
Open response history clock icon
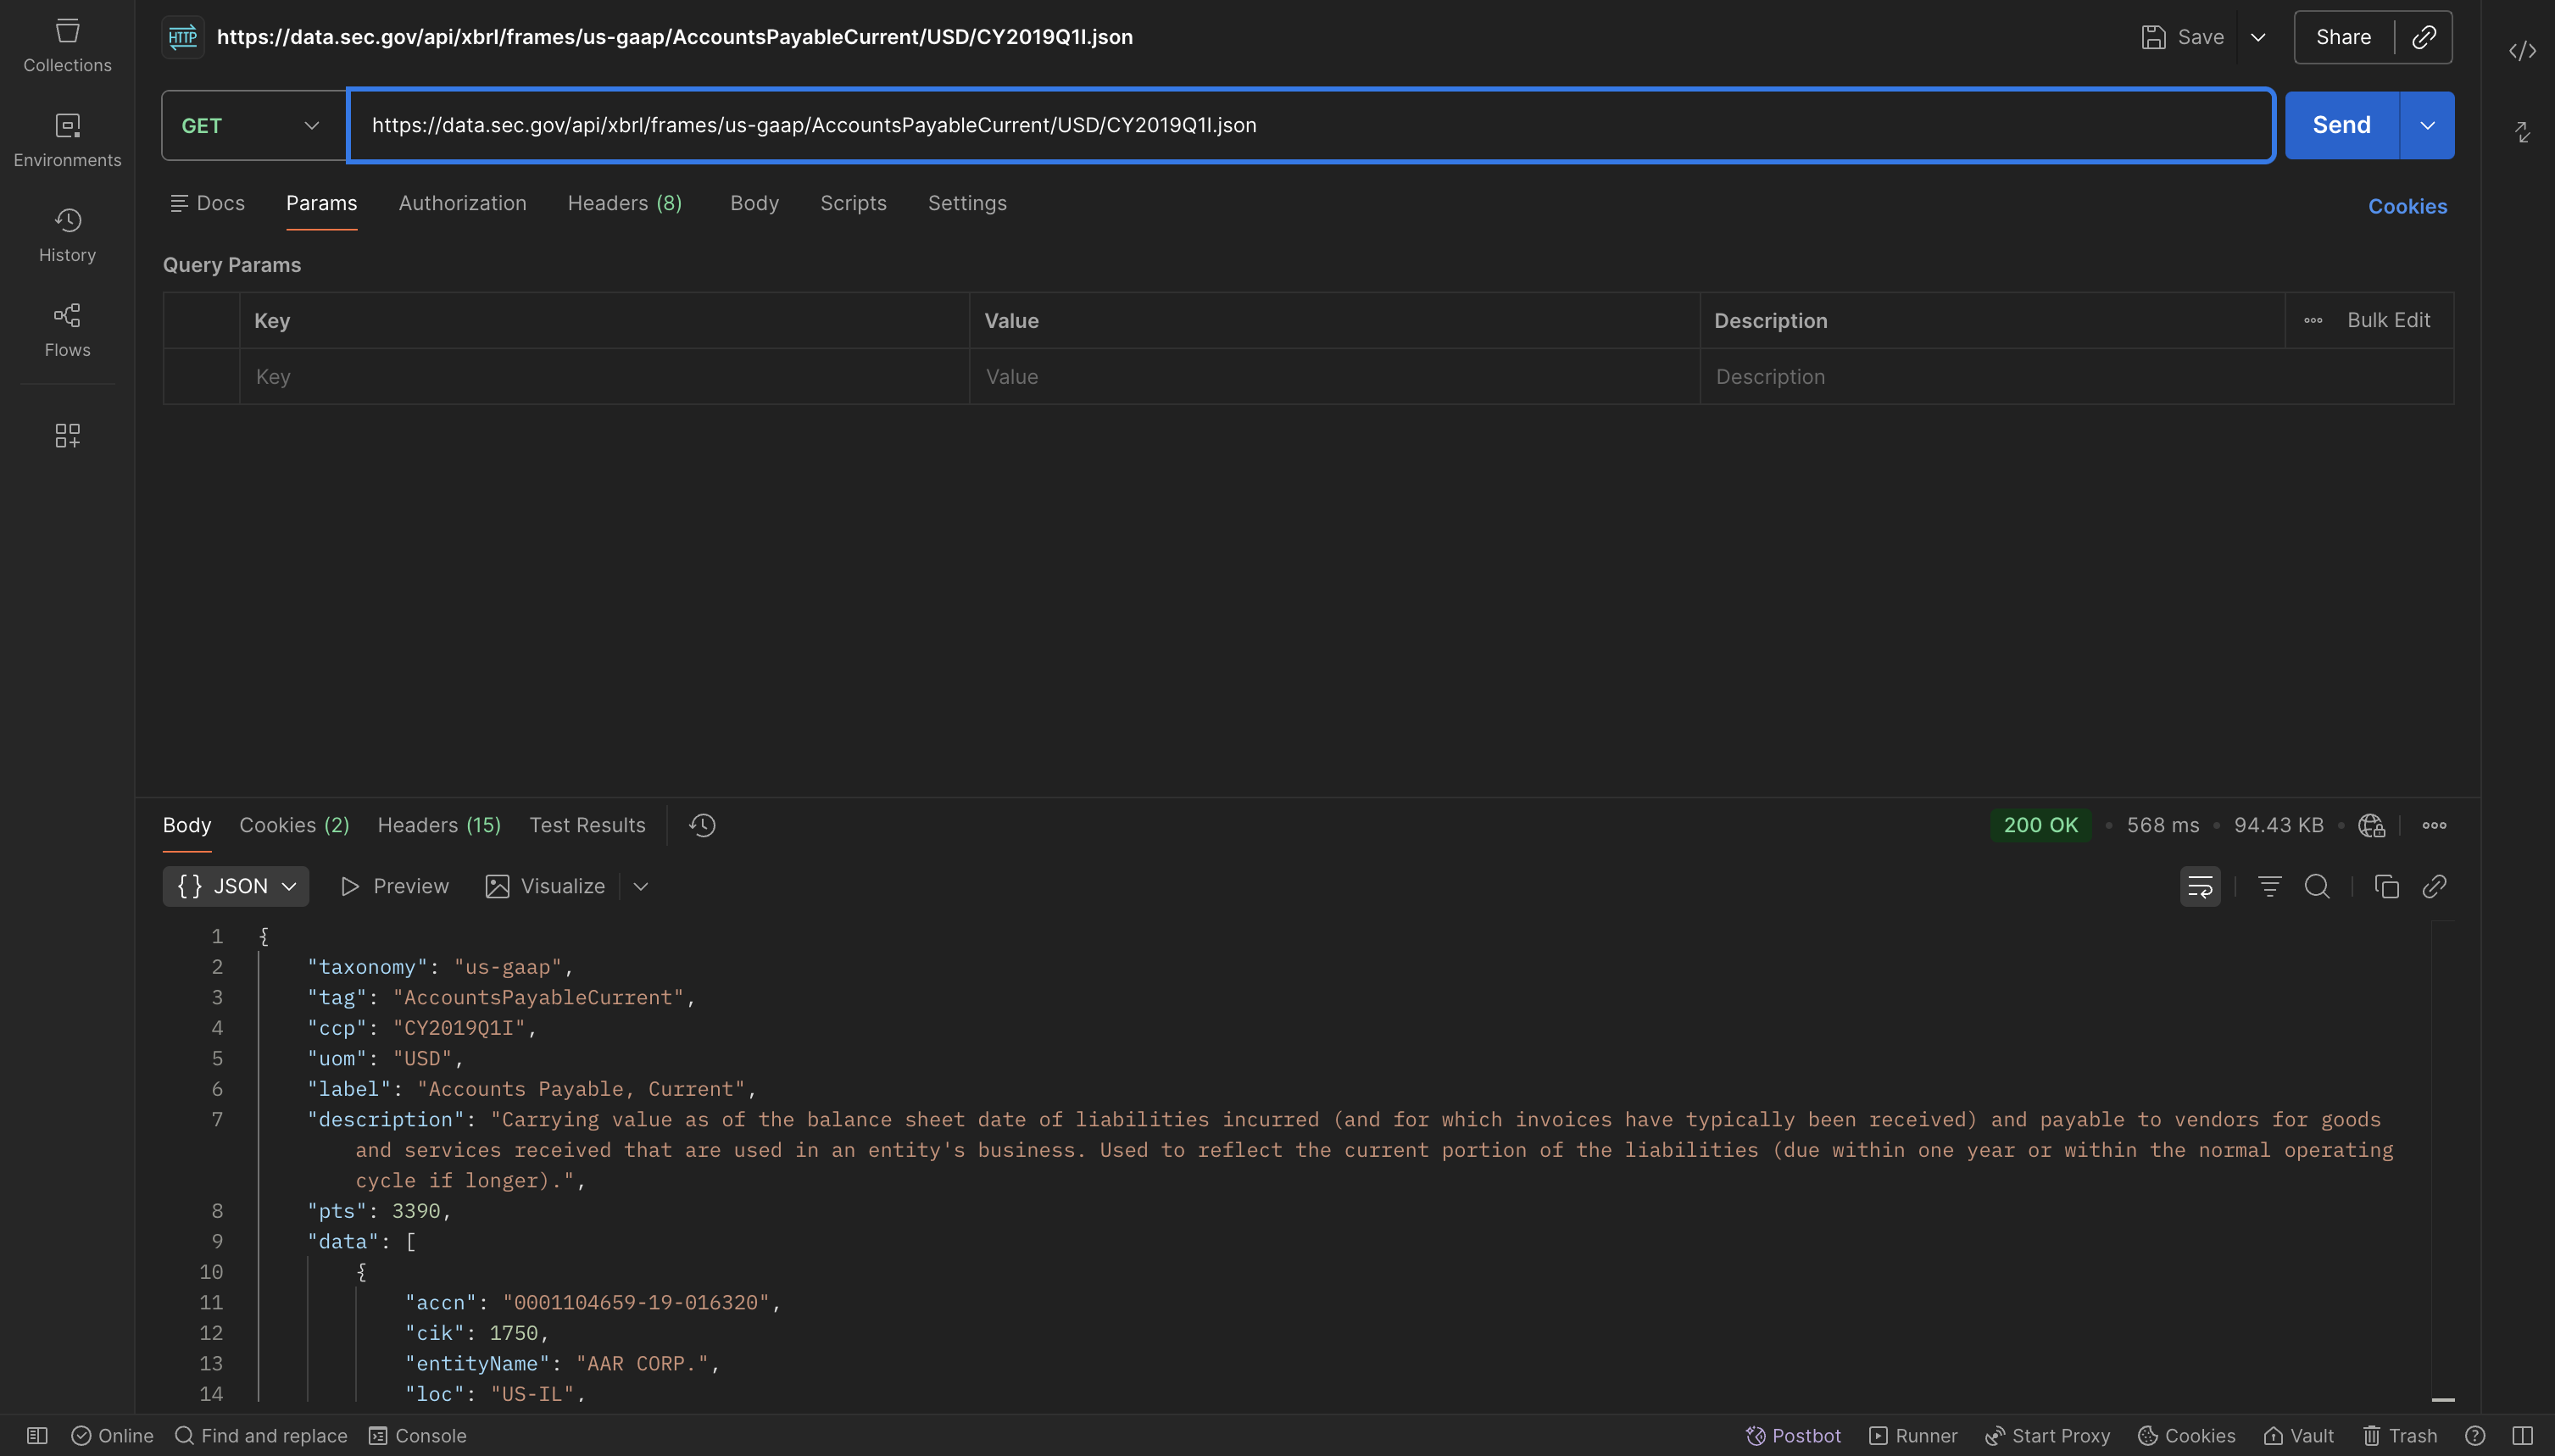[702, 825]
